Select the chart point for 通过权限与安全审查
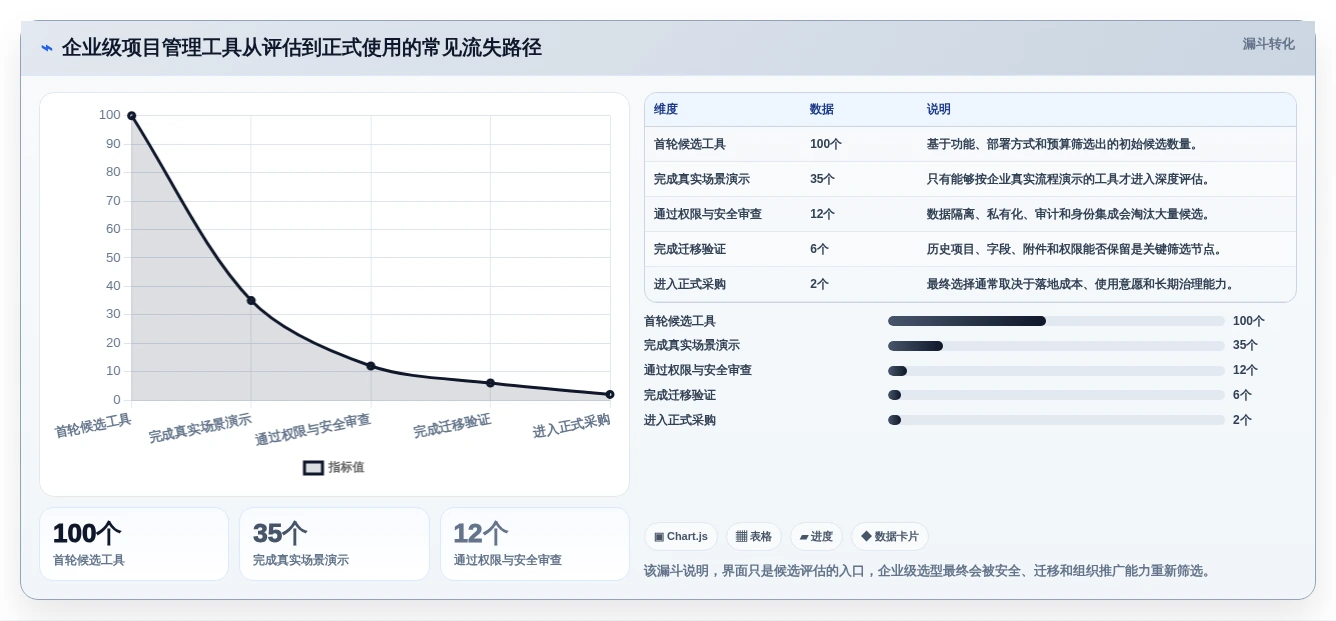The height and width of the screenshot is (621, 1336). [x=371, y=366]
